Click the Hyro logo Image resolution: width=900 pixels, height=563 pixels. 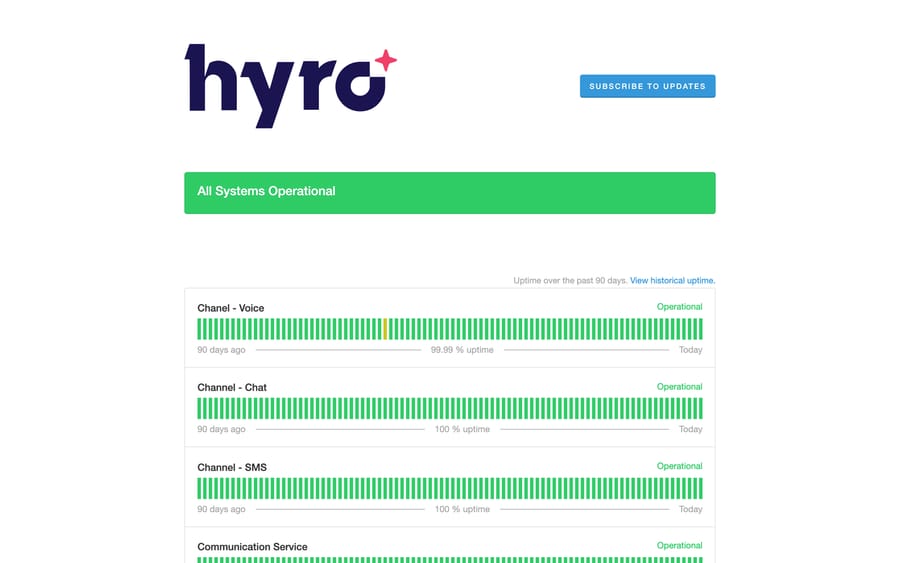[290, 86]
